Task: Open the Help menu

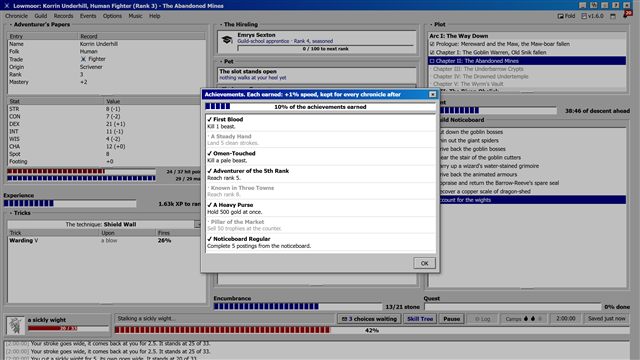Action: [154, 16]
